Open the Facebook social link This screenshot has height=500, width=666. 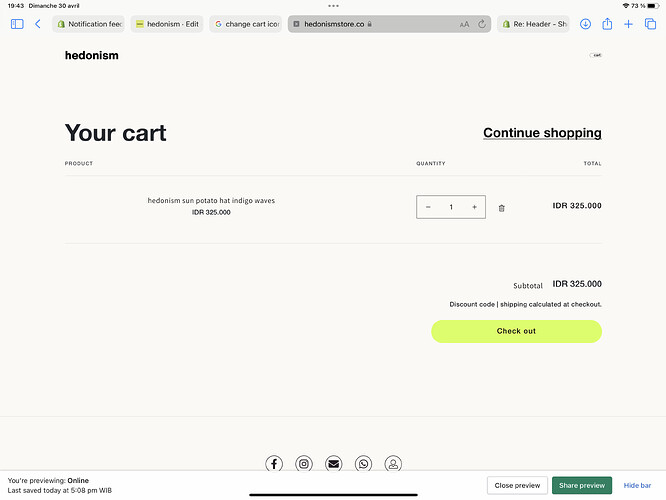click(x=274, y=464)
